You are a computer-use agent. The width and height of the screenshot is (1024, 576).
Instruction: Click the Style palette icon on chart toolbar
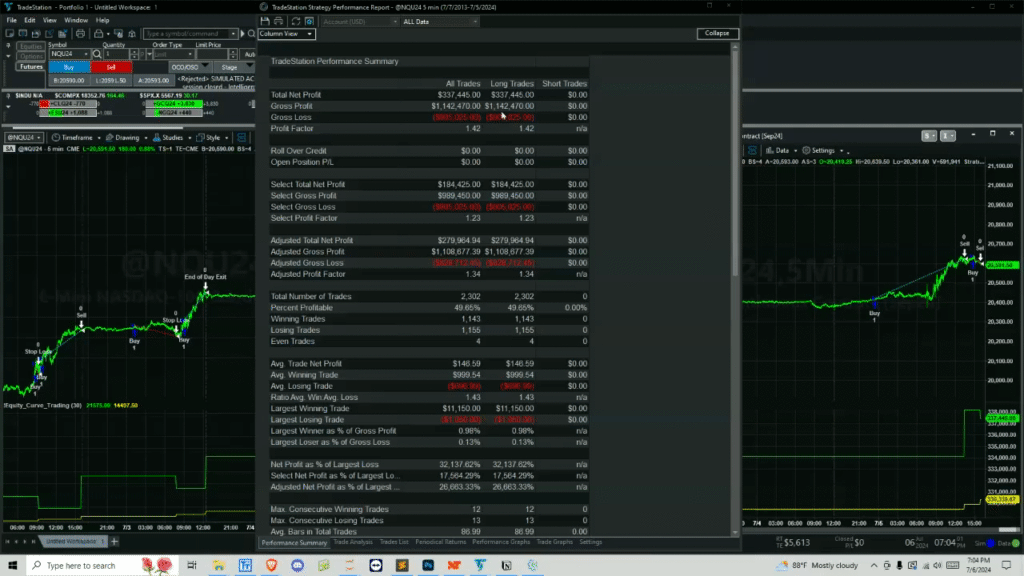pos(200,138)
